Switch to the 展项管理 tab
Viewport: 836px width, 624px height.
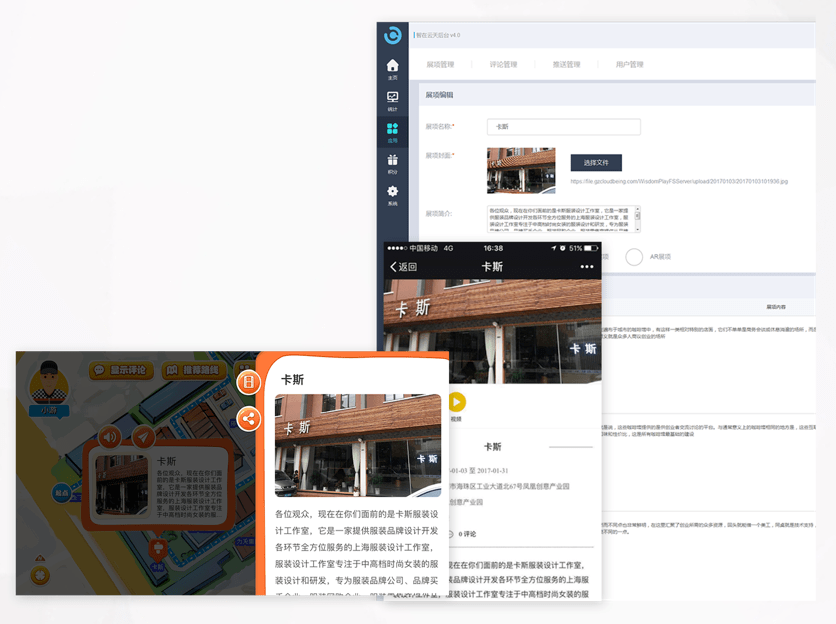point(440,65)
